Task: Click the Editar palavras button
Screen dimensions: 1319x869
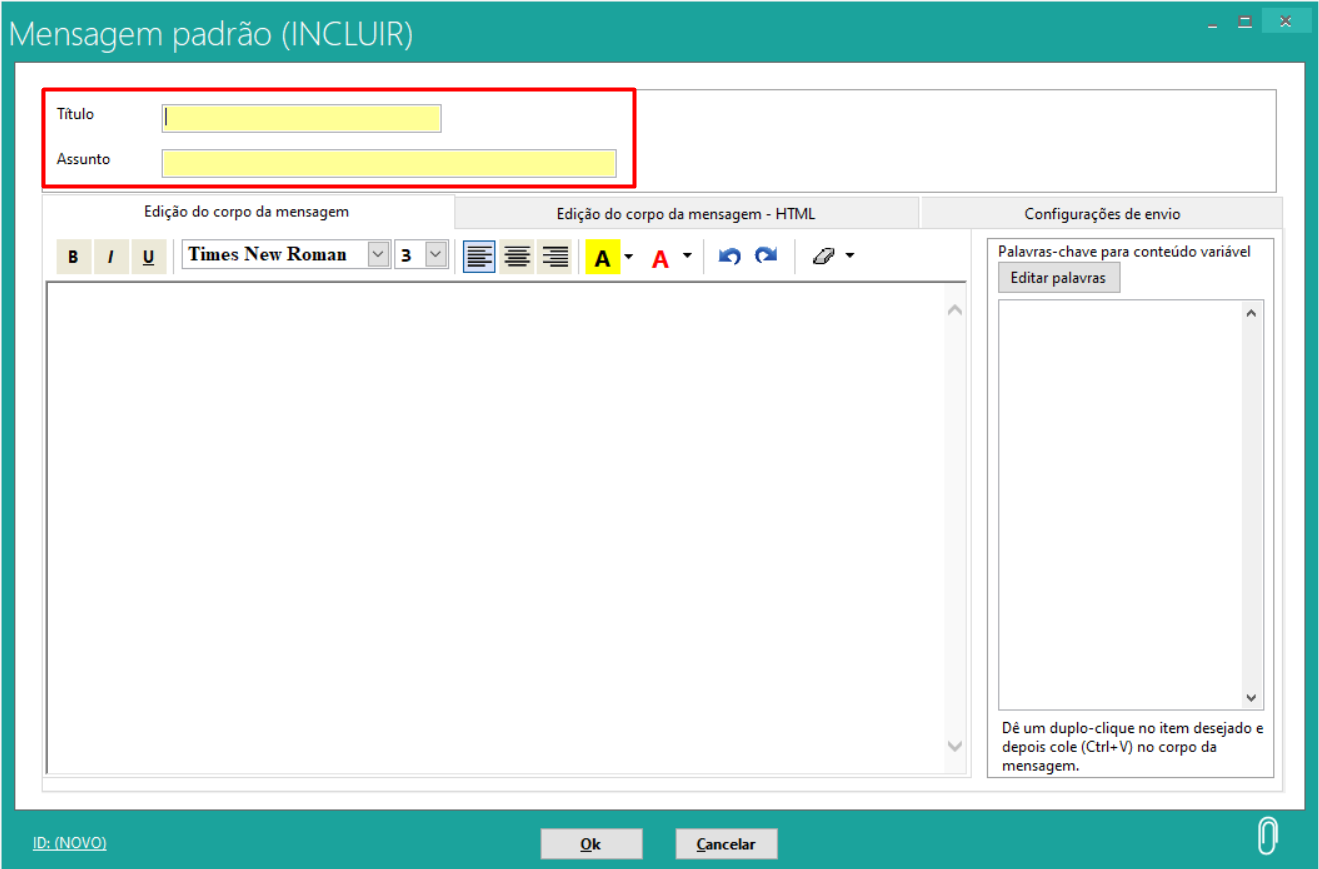Action: coord(1058,278)
